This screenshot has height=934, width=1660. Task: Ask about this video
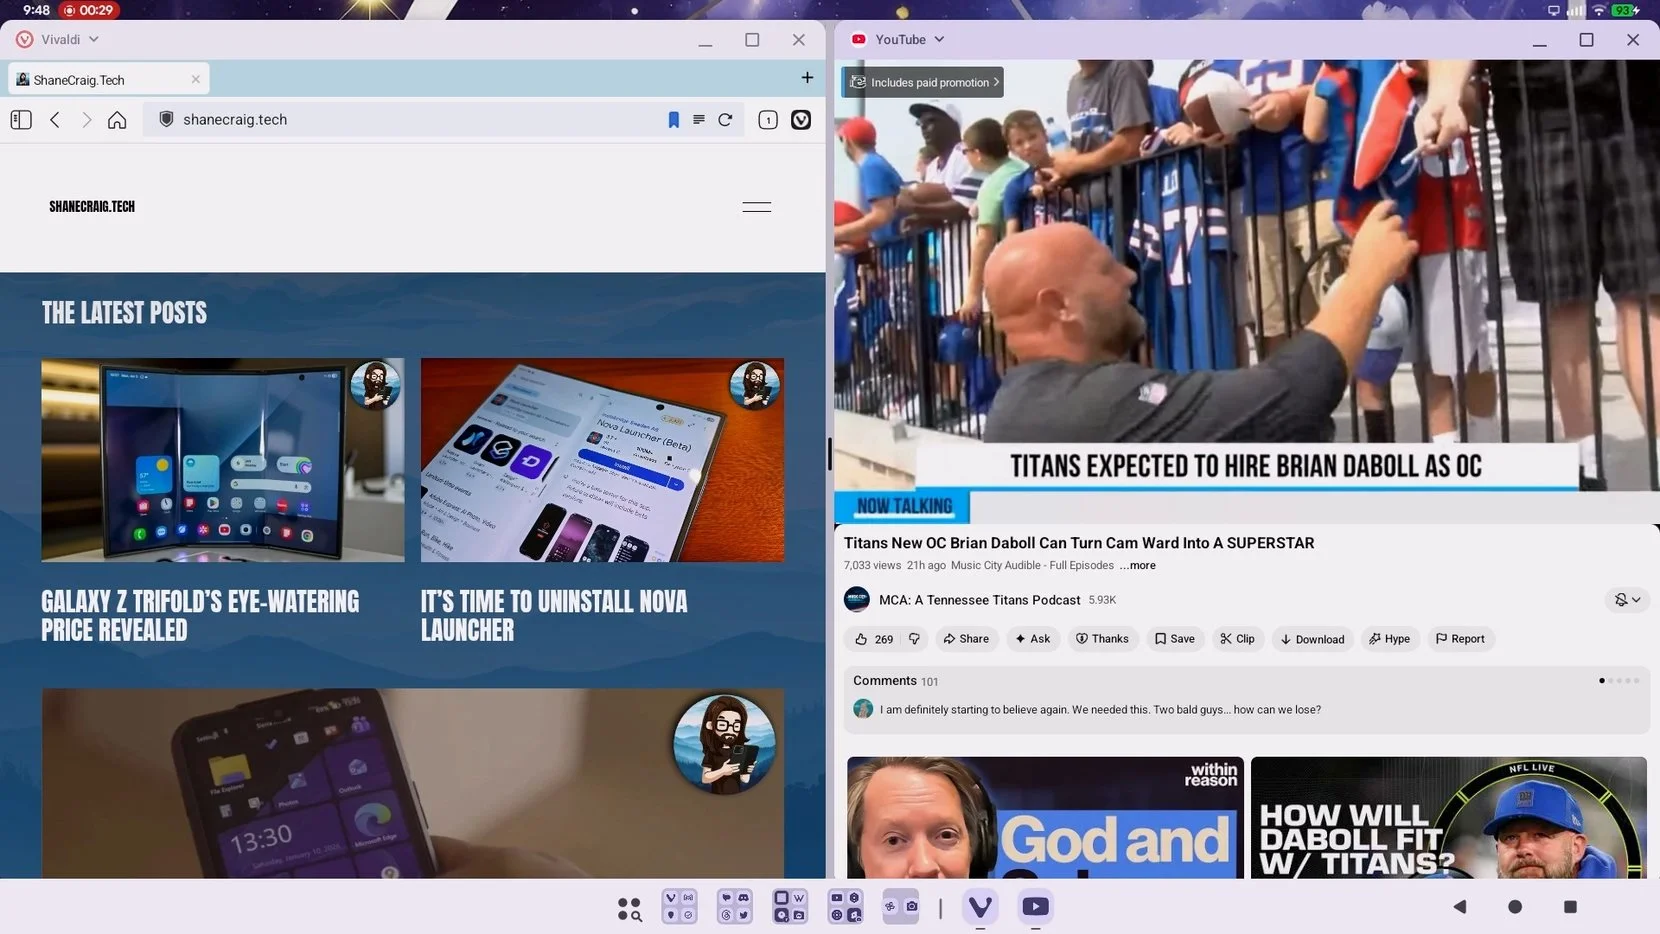[x=1033, y=639]
